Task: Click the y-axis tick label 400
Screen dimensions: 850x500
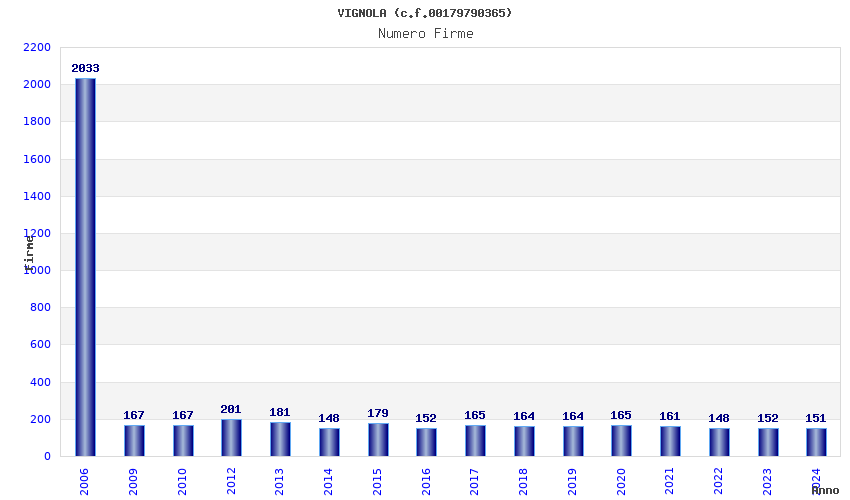Action: (40, 382)
